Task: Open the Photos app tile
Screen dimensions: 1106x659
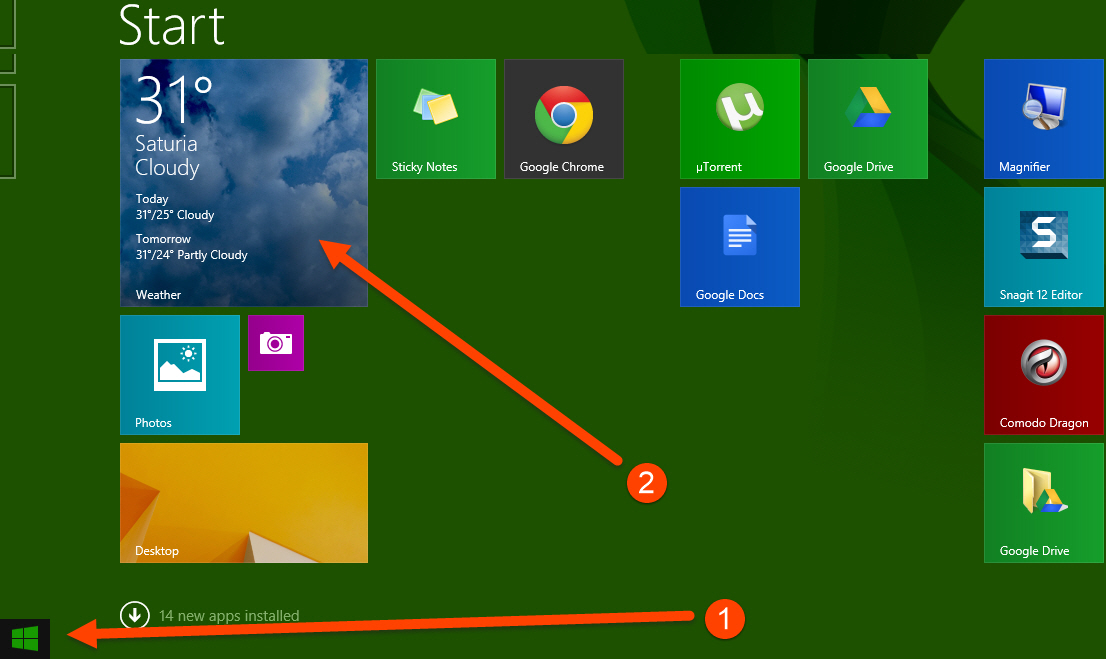Action: coord(179,374)
